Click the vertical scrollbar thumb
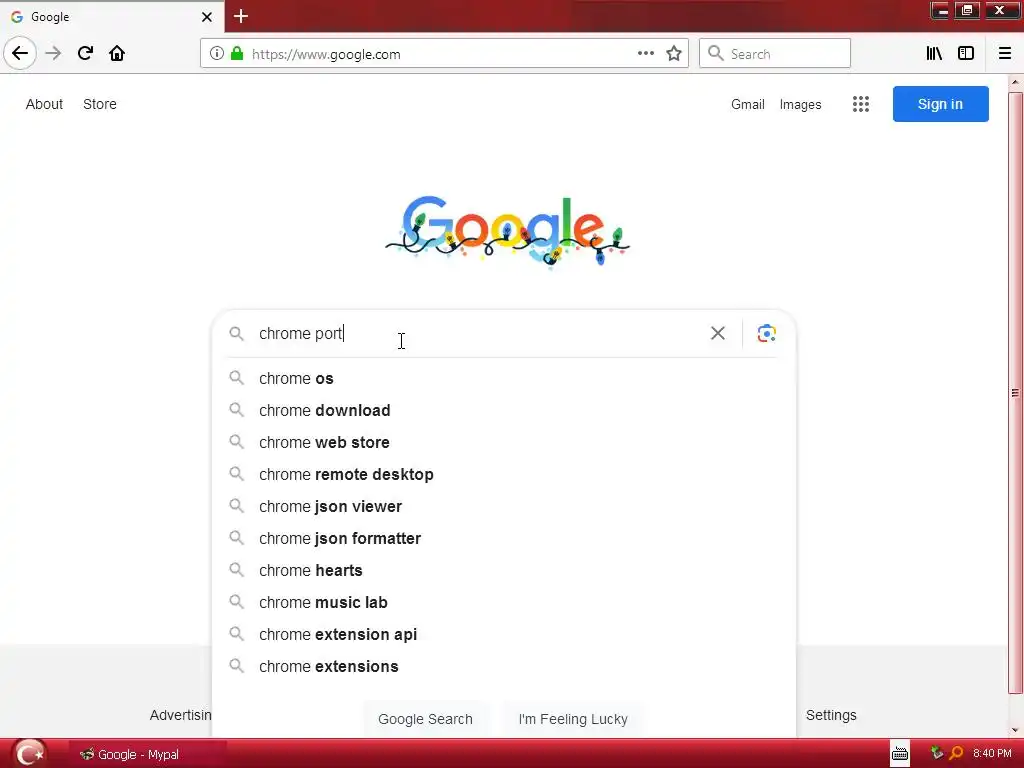 [x=1015, y=393]
